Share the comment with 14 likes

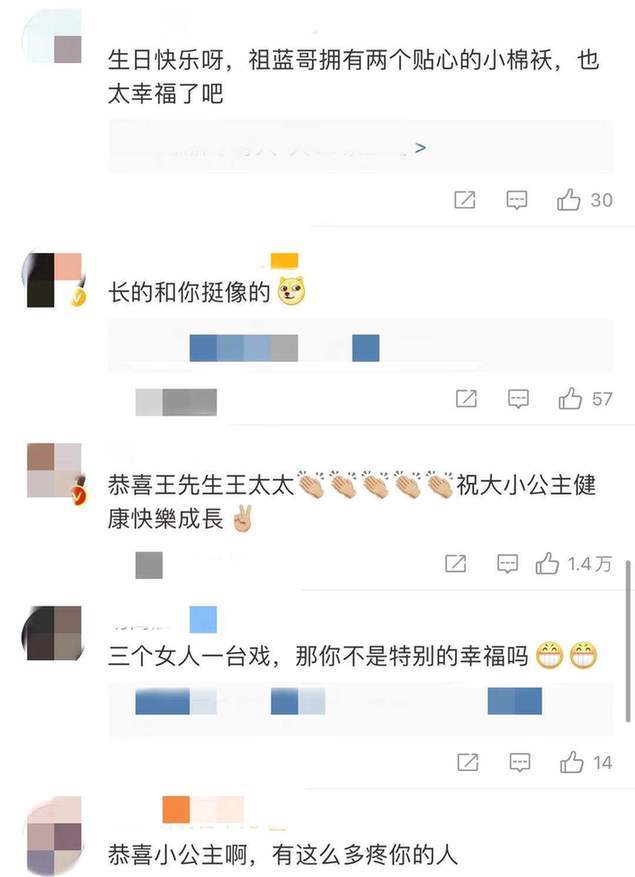pos(468,762)
